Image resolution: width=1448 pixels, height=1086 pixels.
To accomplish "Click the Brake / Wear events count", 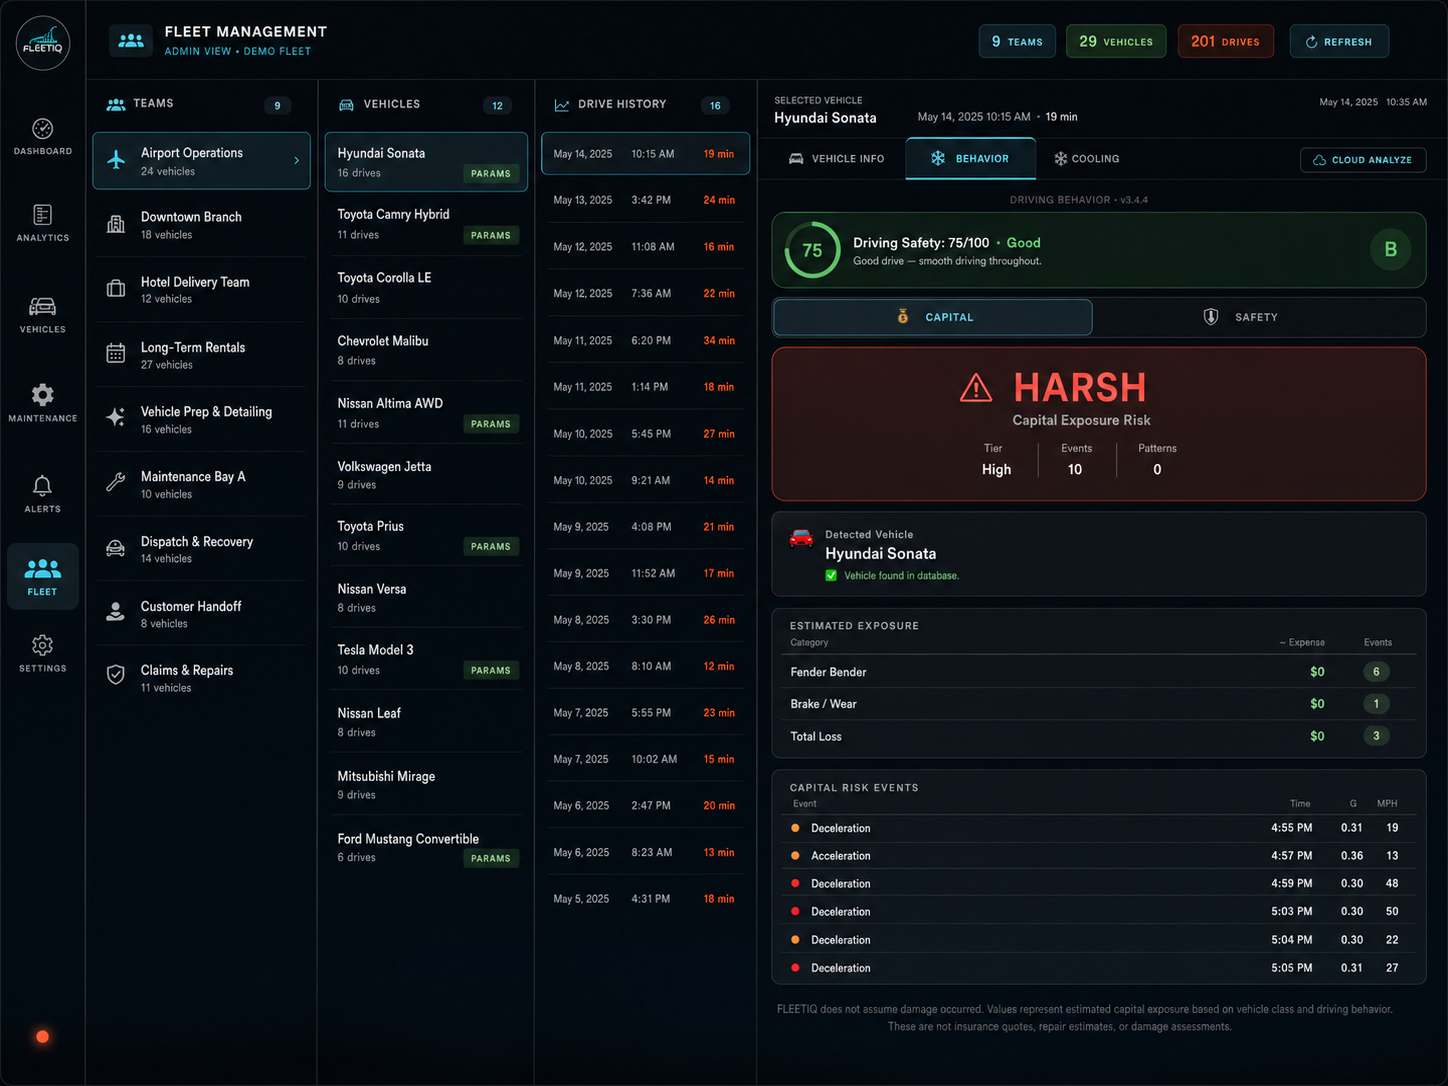I will [x=1376, y=704].
